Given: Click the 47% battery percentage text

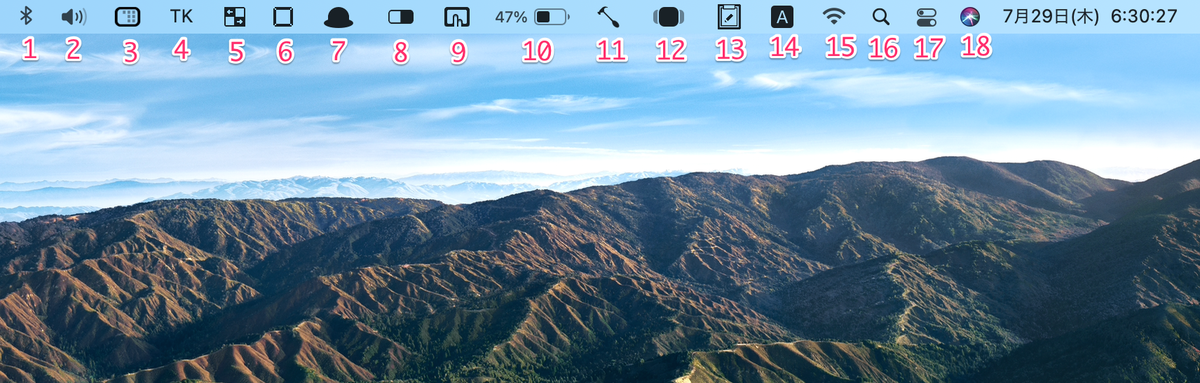Looking at the screenshot, I should (511, 17).
